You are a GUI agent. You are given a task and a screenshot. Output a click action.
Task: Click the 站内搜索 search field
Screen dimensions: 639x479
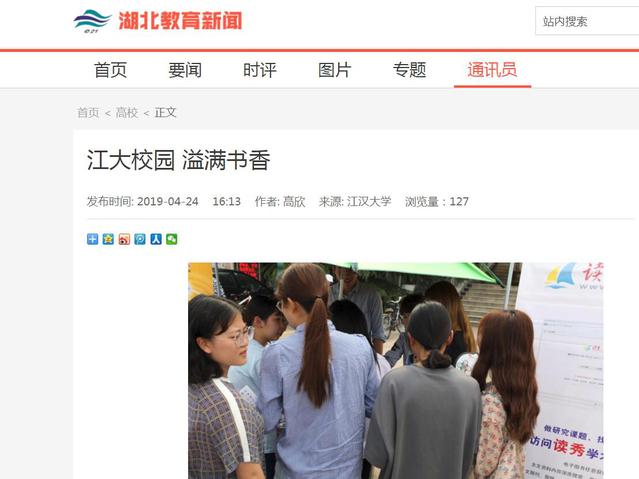(587, 21)
